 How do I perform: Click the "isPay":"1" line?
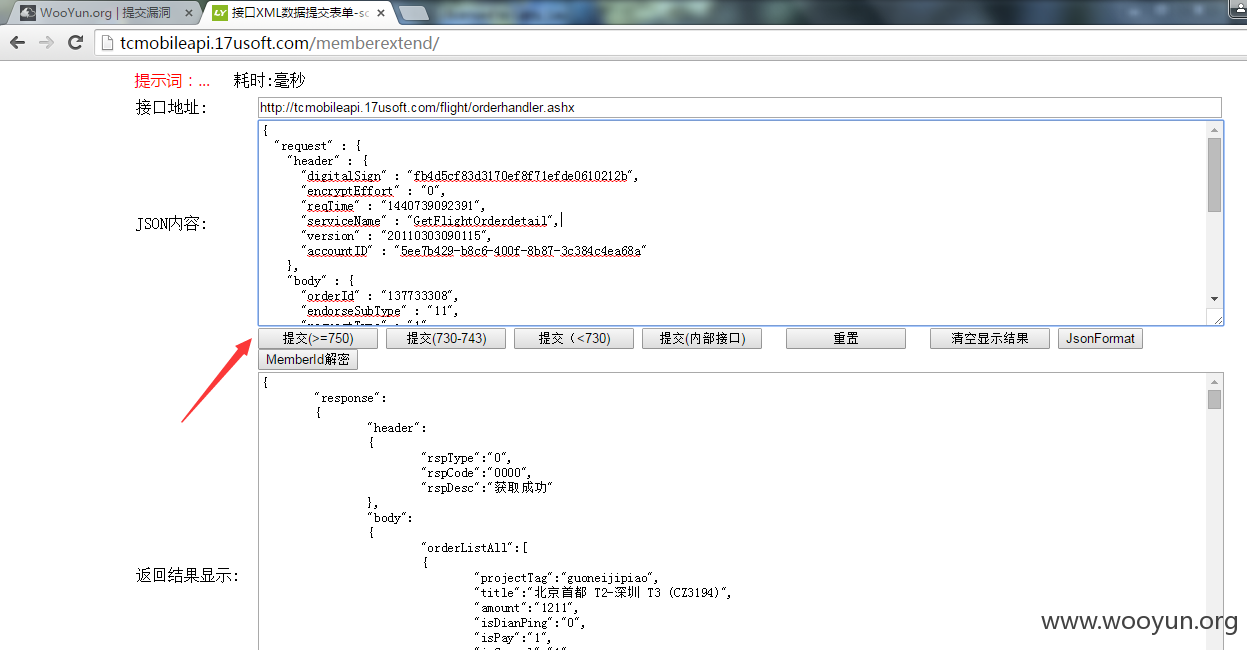coord(514,637)
